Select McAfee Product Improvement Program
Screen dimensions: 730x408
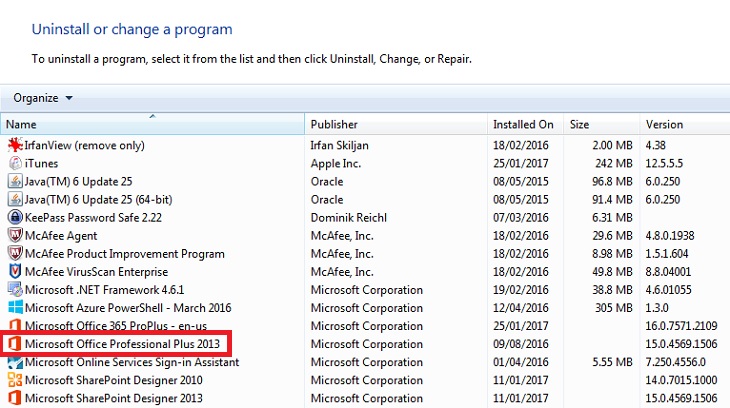pyautogui.click(x=125, y=254)
